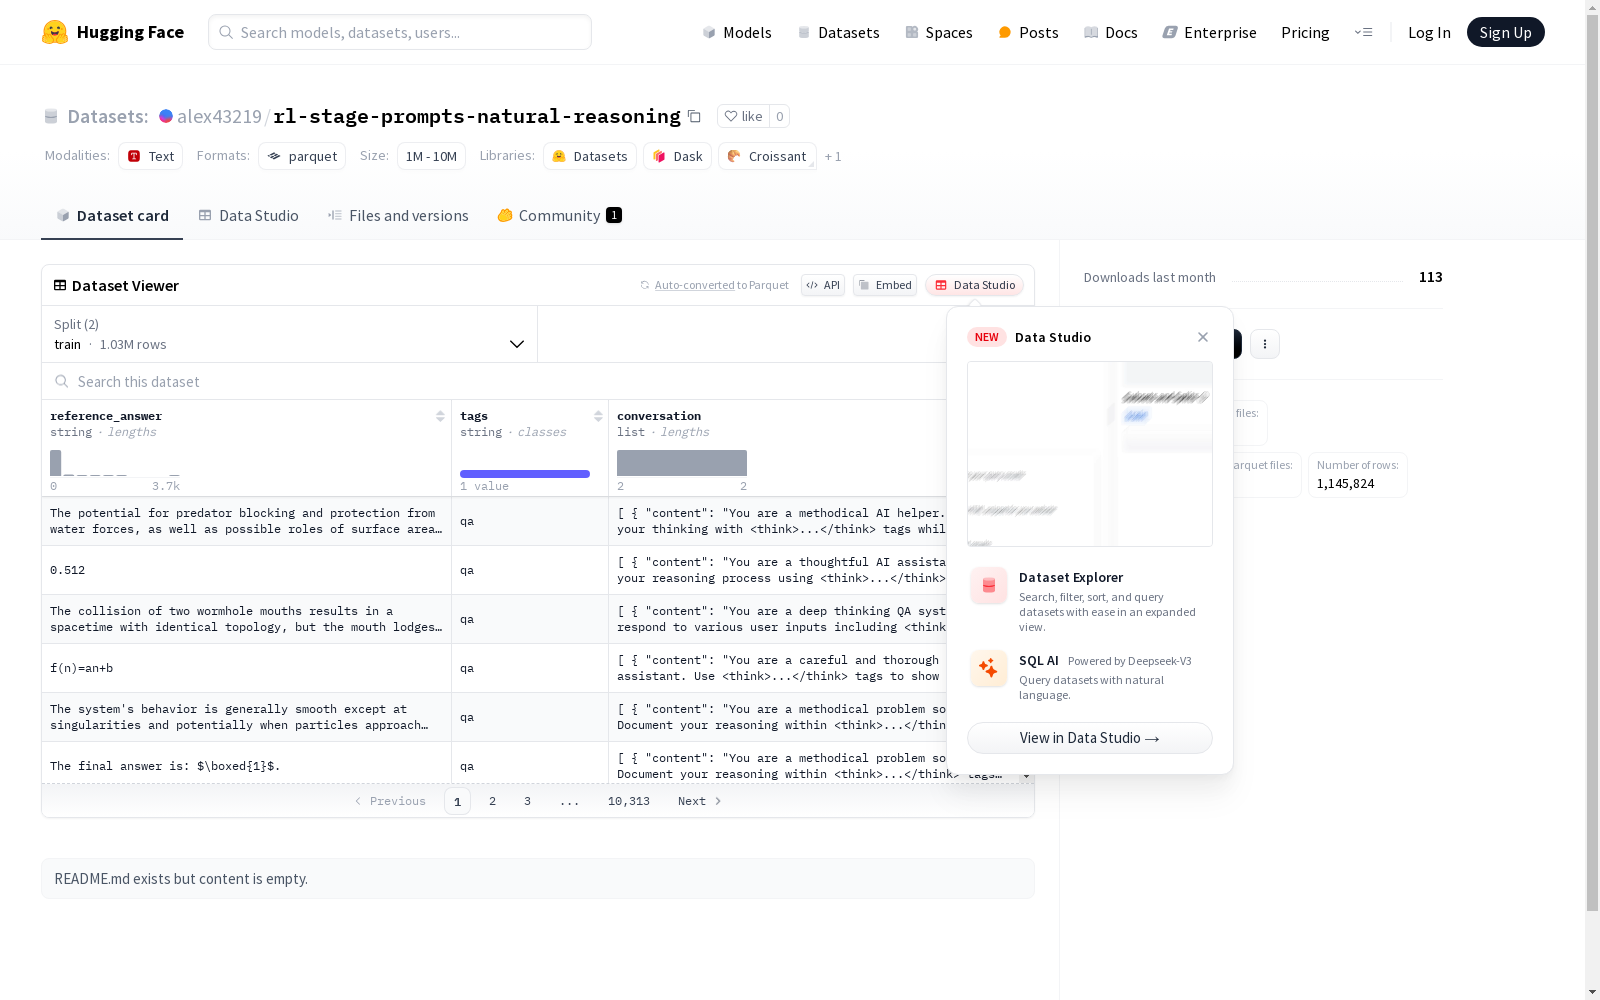The width and height of the screenshot is (1600, 1000).
Task: Jump to last page 10,313
Action: (x=629, y=801)
